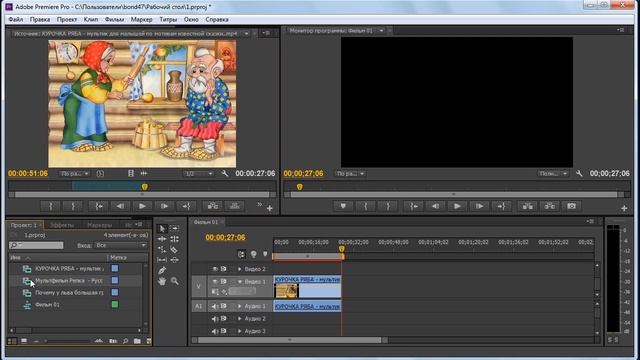Select the Ripple Edit tool
This screenshot has width=640, height=360.
click(x=162, y=239)
